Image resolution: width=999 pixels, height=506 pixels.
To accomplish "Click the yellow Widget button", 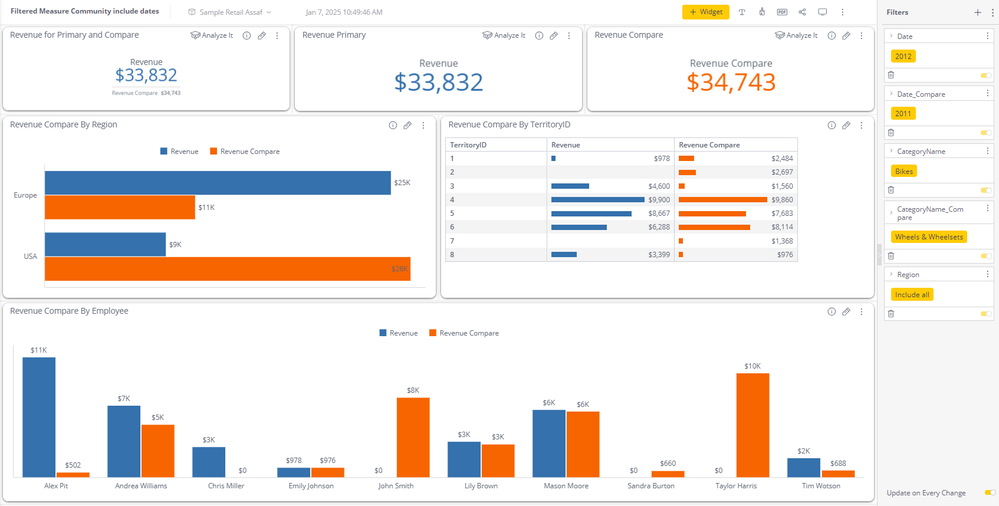I will [x=705, y=12].
